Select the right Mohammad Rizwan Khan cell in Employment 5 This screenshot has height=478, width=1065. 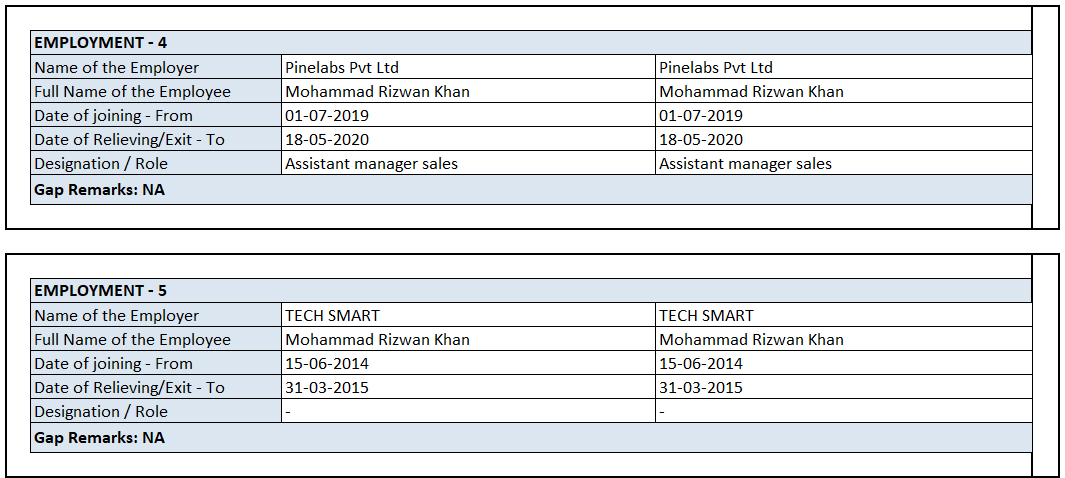(751, 340)
